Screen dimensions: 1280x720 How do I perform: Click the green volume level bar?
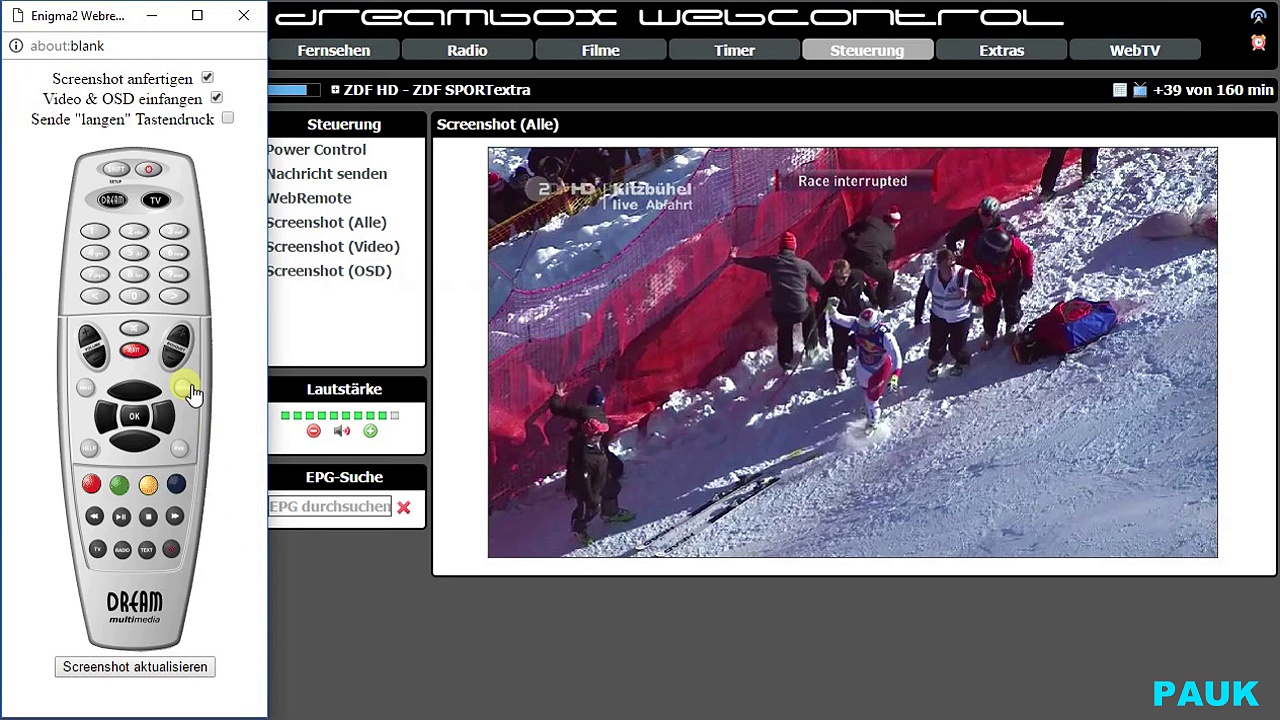point(340,415)
